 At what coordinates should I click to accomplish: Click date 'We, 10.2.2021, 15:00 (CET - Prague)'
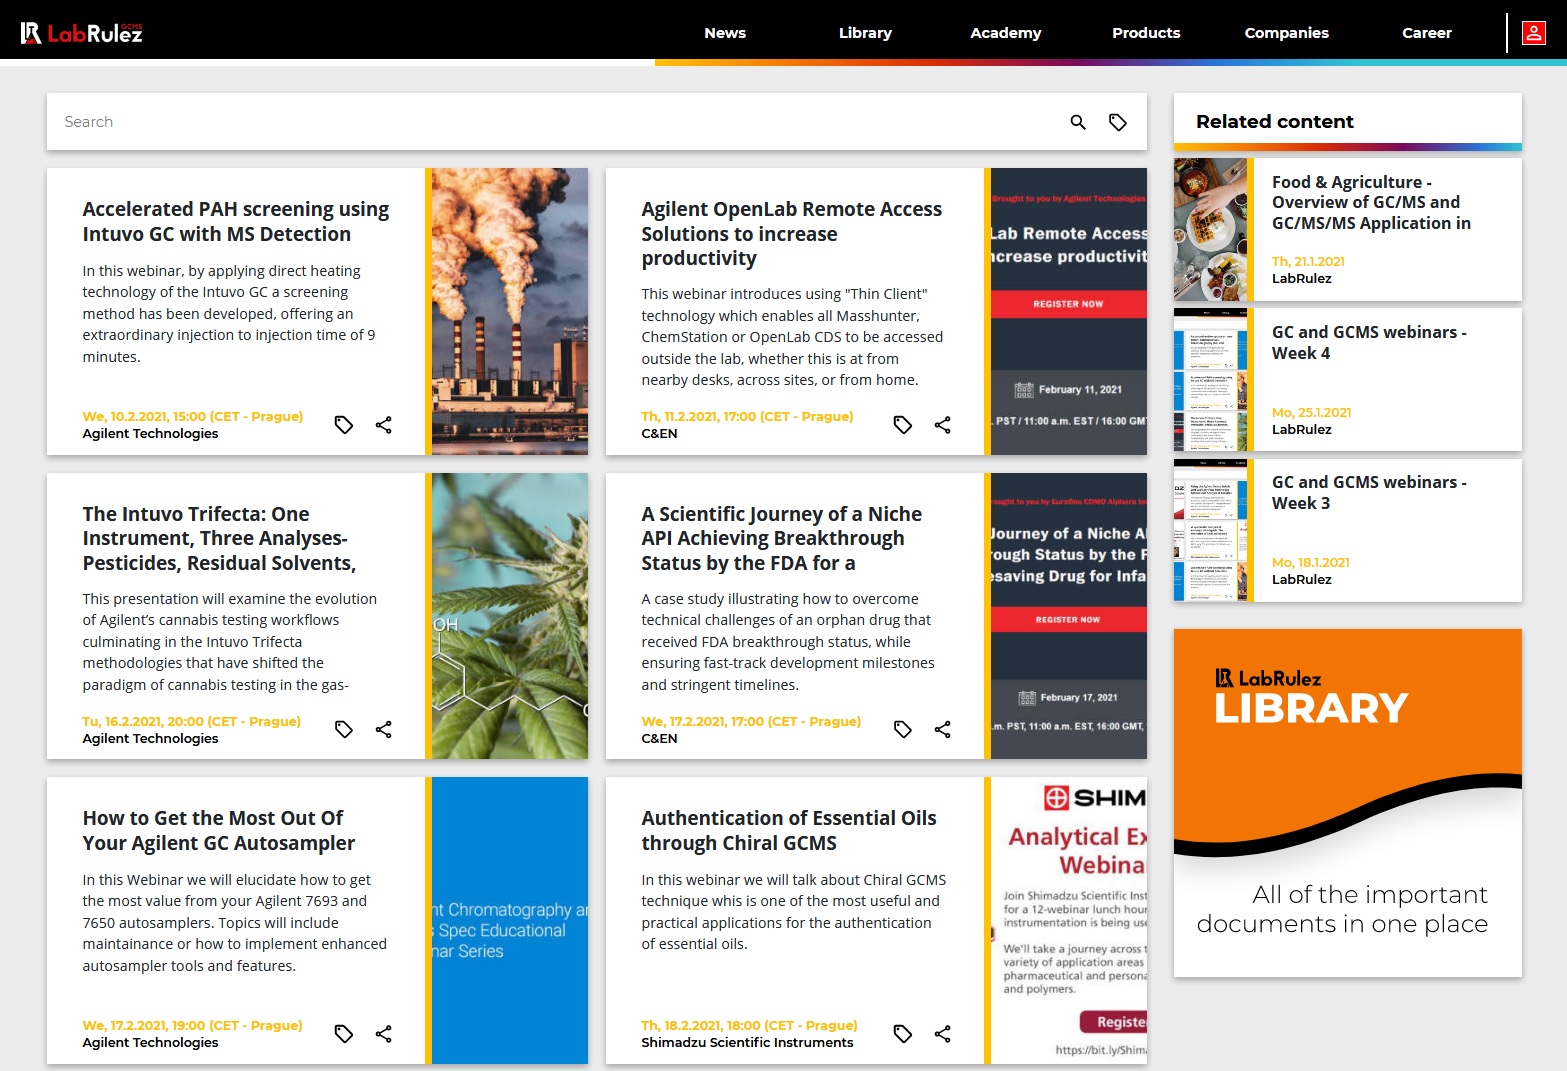192,416
